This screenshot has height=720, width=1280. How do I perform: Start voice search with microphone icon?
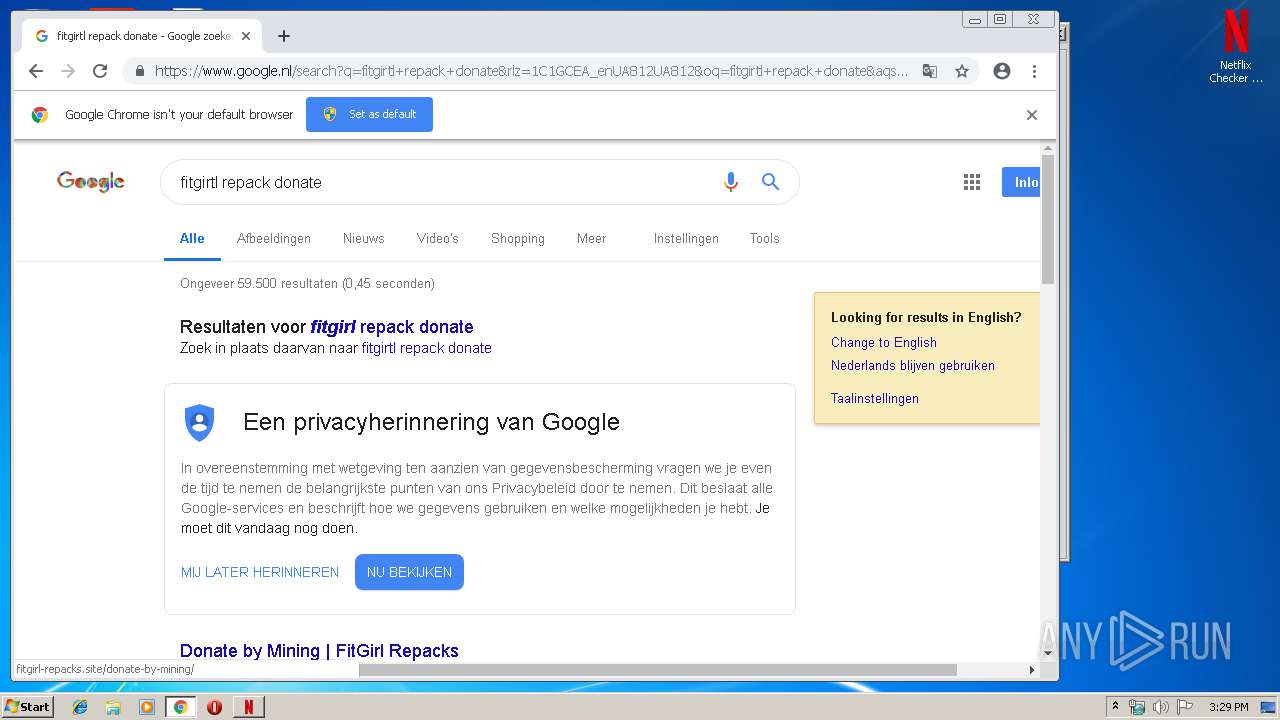click(x=731, y=182)
